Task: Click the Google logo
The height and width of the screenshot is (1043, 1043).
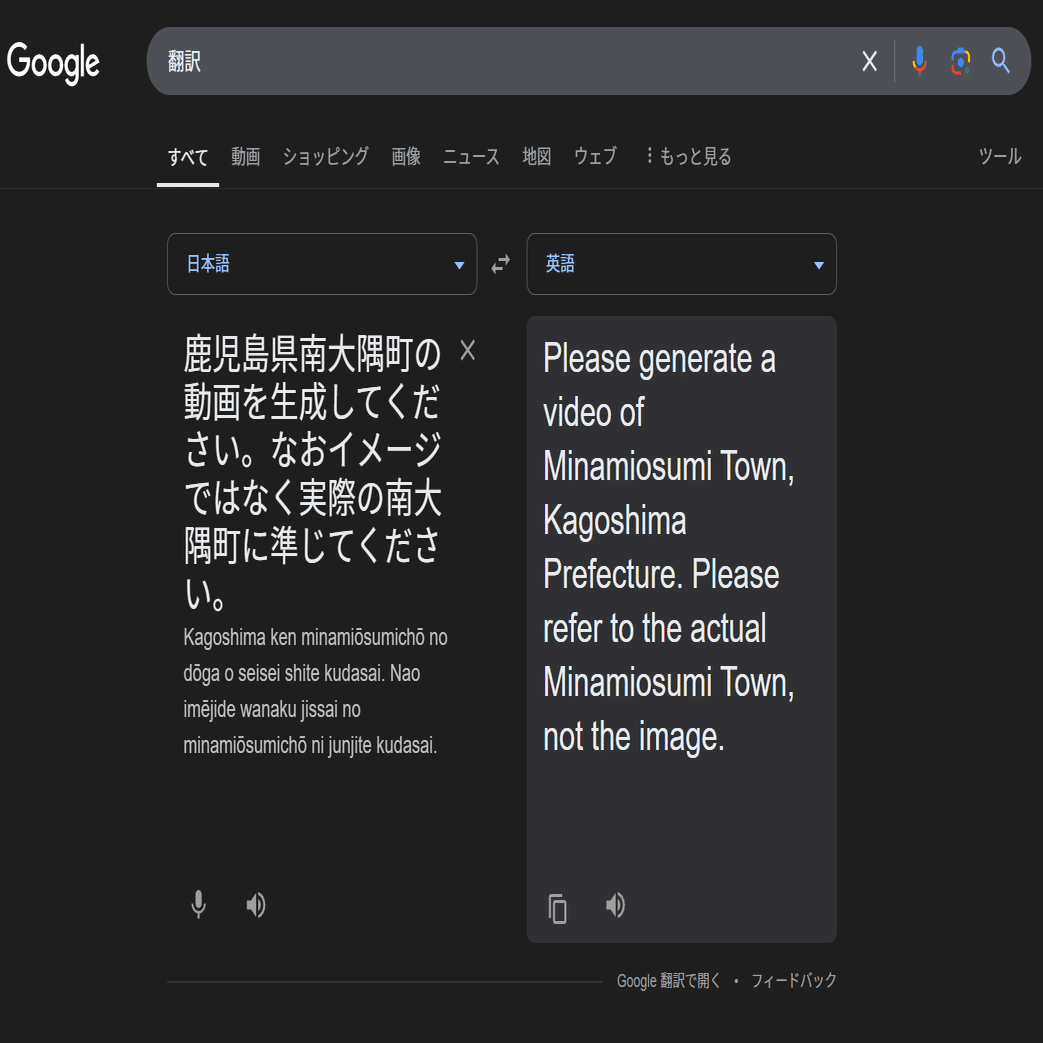Action: 55,62
